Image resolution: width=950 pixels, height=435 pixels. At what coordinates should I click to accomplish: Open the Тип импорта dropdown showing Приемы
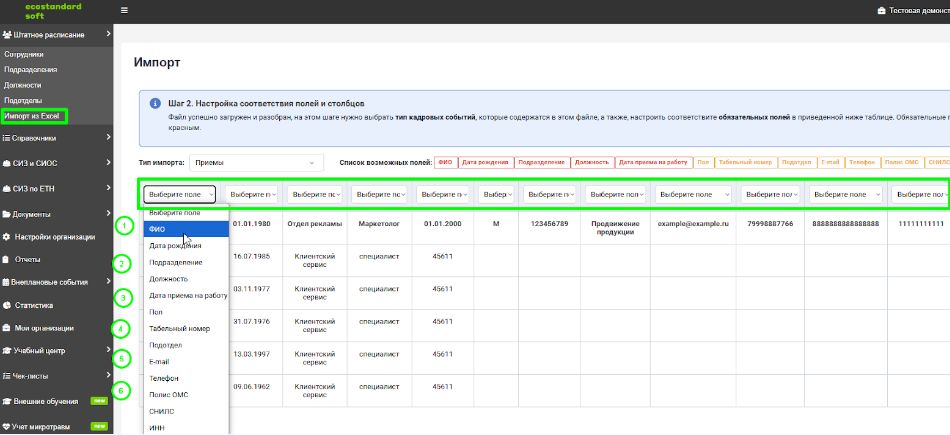[256, 162]
